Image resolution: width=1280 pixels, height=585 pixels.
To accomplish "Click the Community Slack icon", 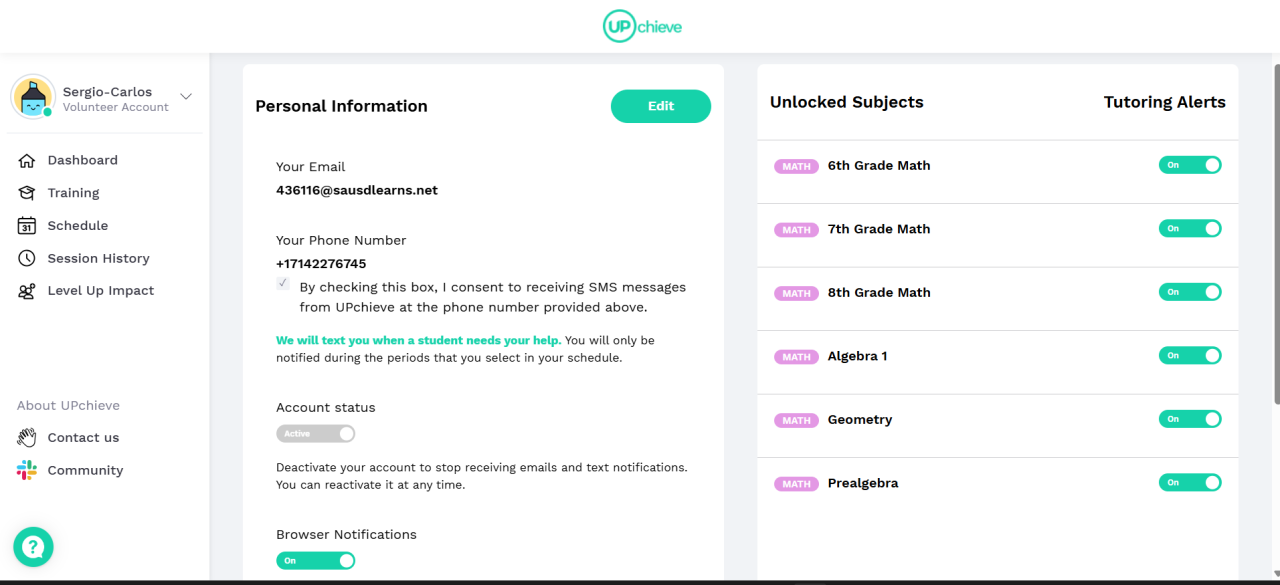I will click(x=27, y=470).
